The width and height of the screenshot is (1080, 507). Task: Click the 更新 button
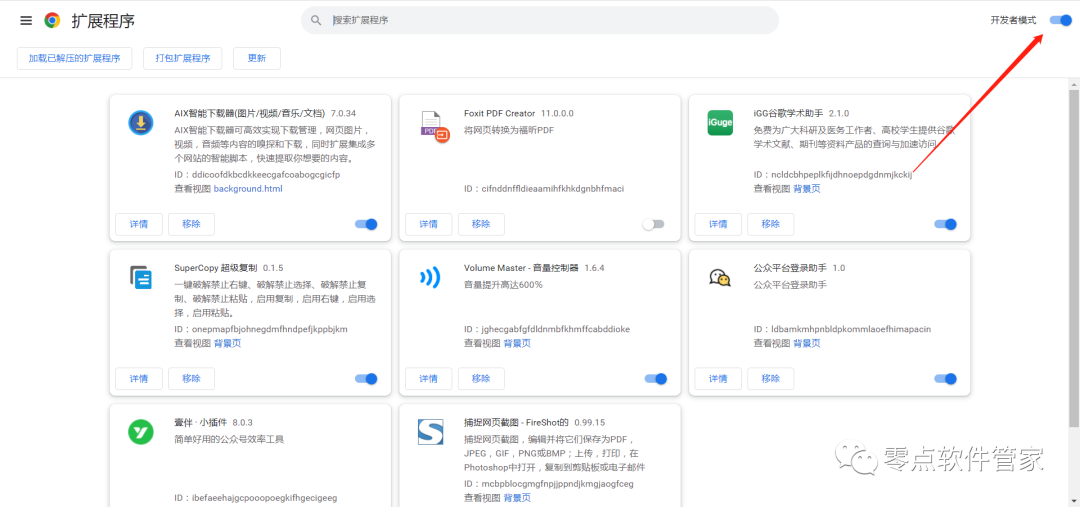click(x=257, y=59)
